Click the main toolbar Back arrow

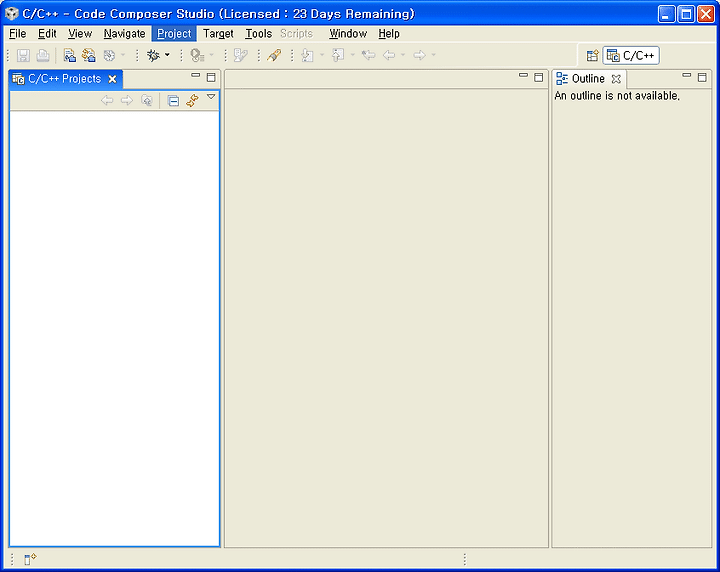[x=389, y=56]
